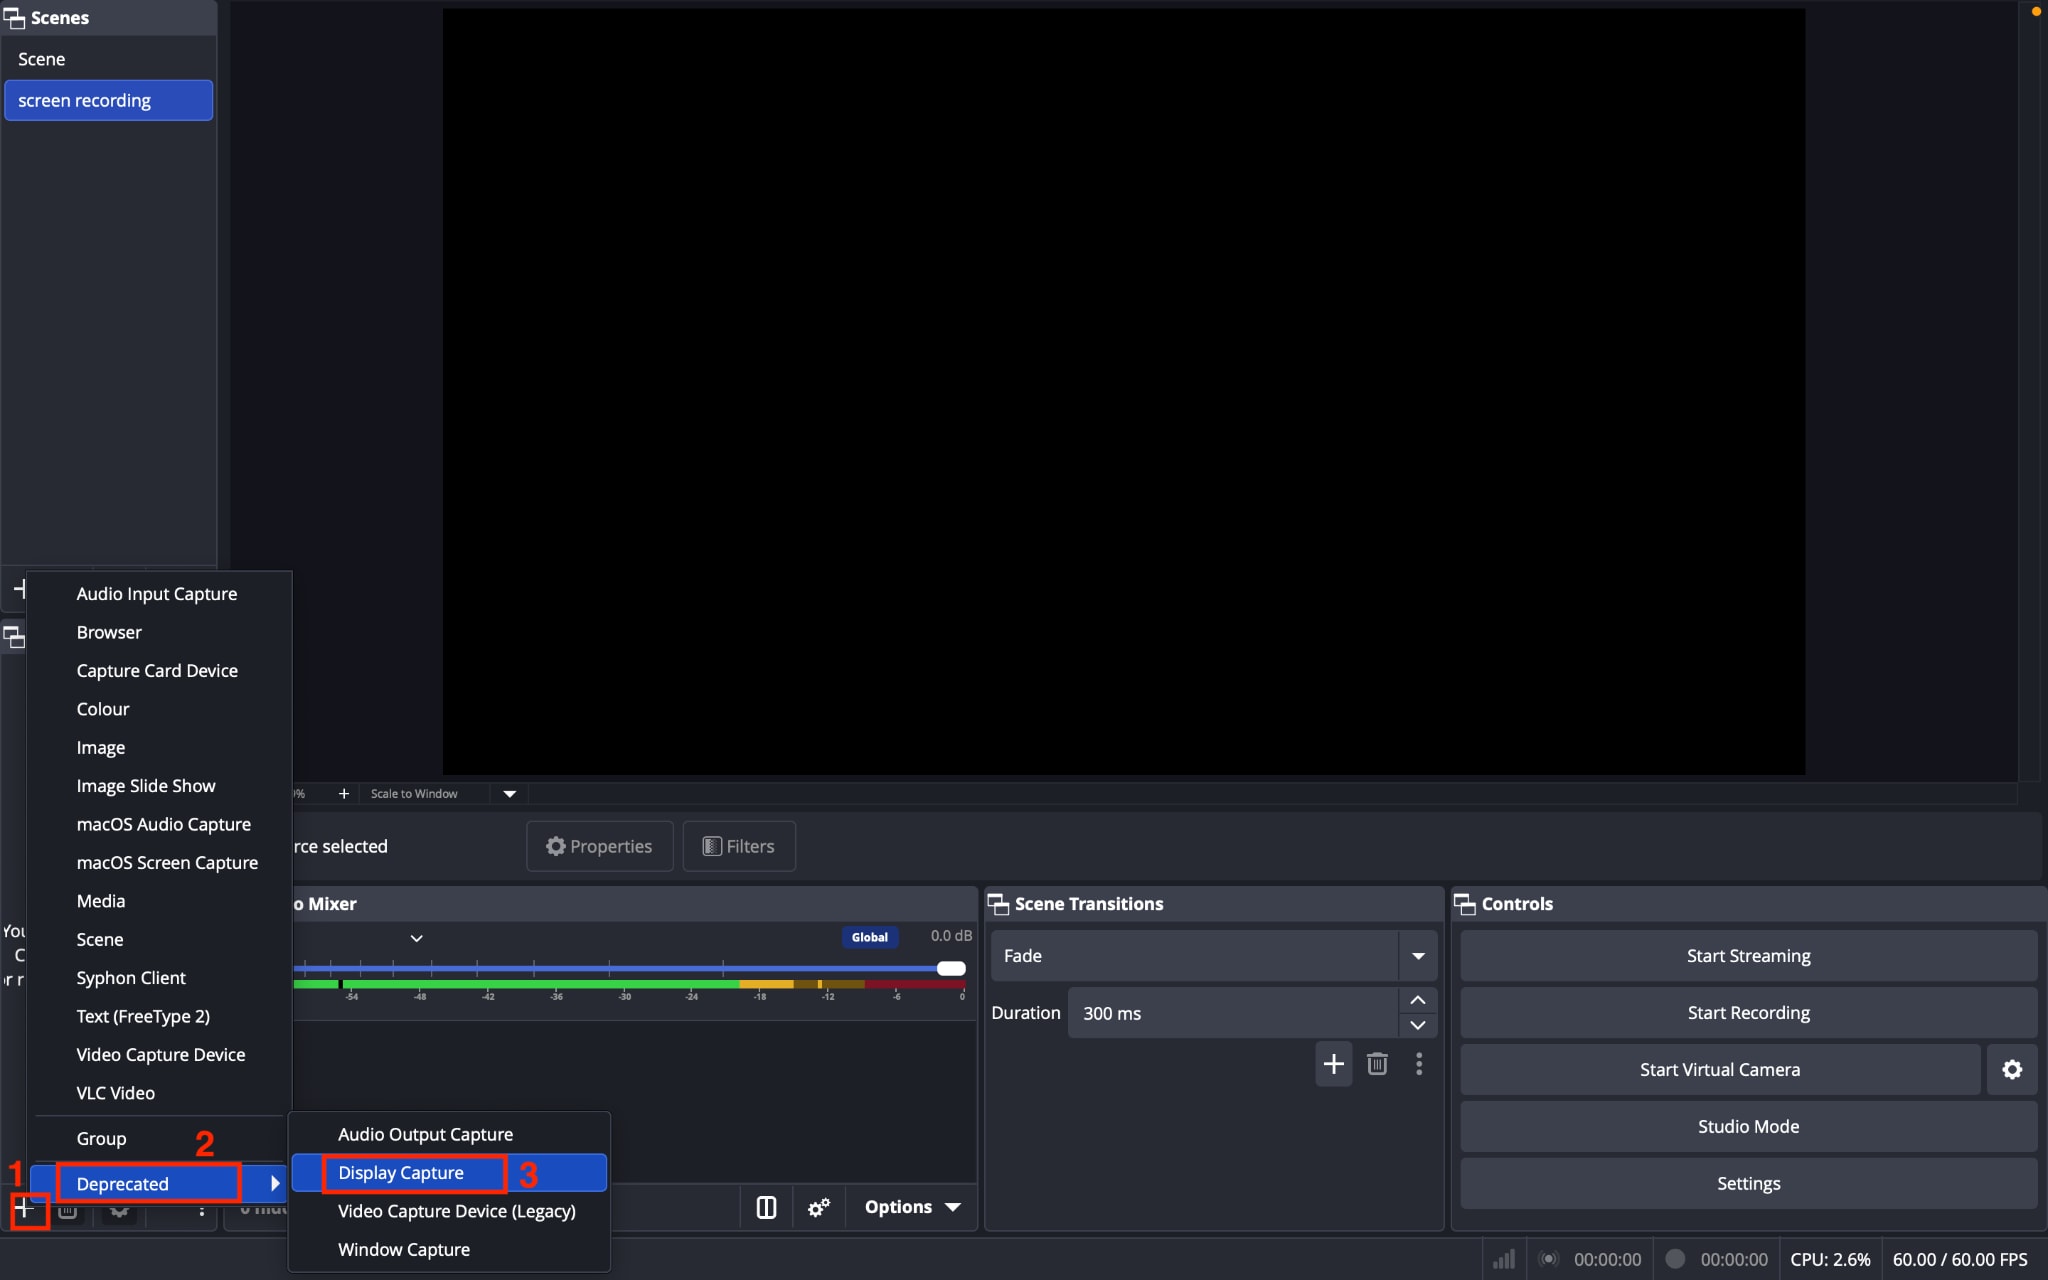This screenshot has height=1280, width=2048.
Task: Click the CPU: 2.6% status text
Action: (1830, 1260)
